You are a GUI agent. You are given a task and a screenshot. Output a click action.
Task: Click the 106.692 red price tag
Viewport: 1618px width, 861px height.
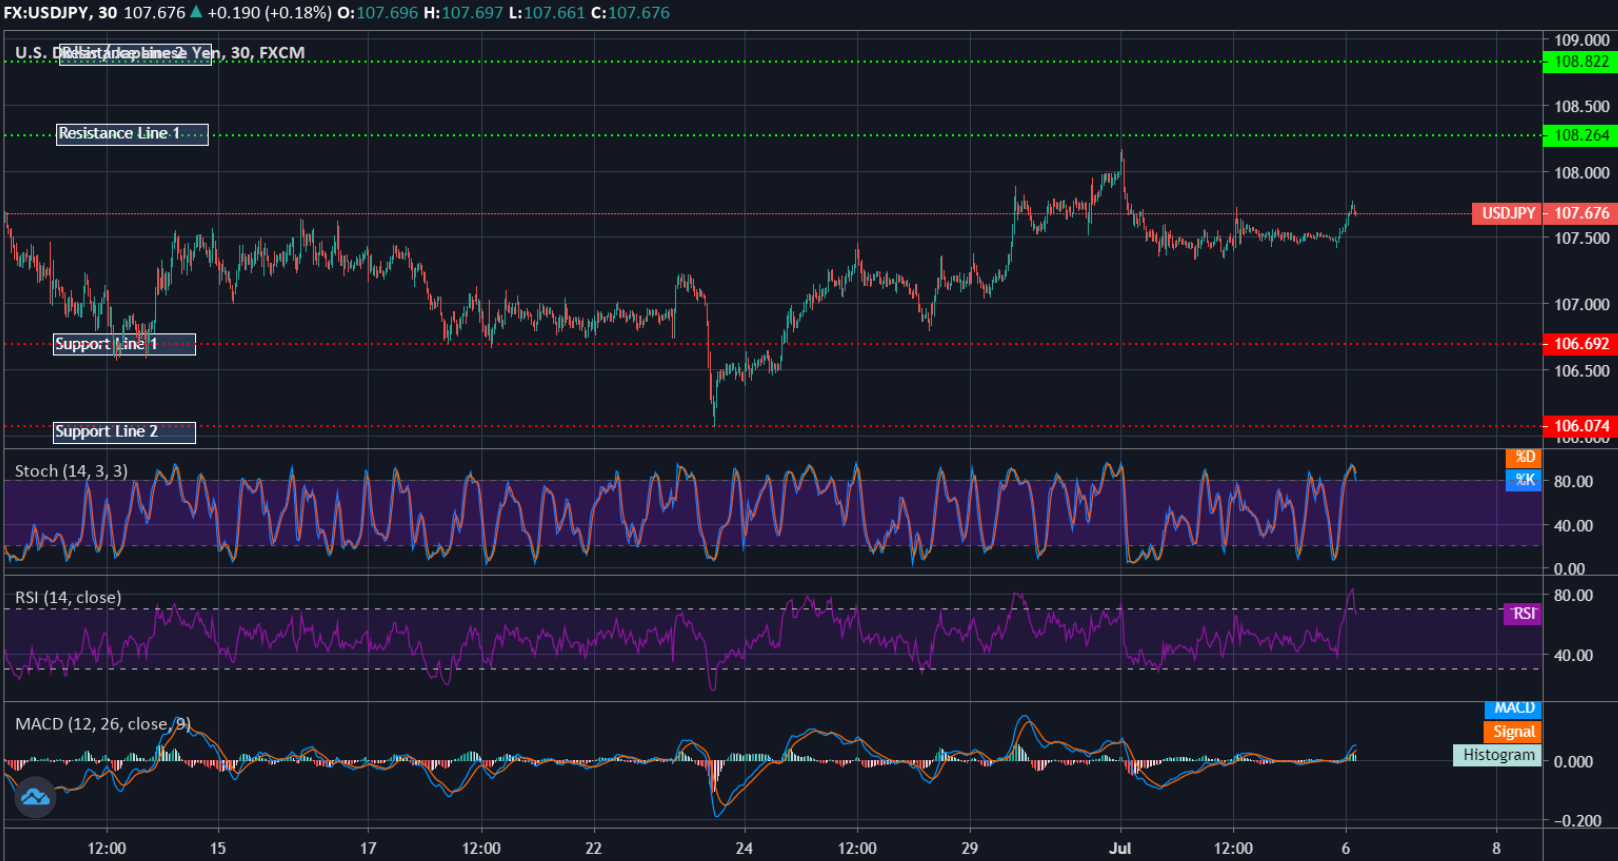pos(1580,344)
